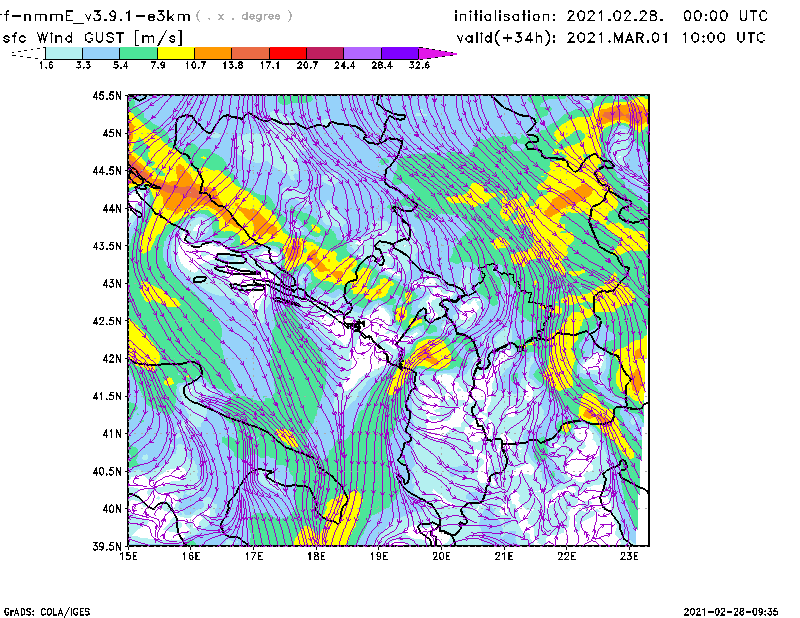Click the 39.5N latitude label

[107, 546]
